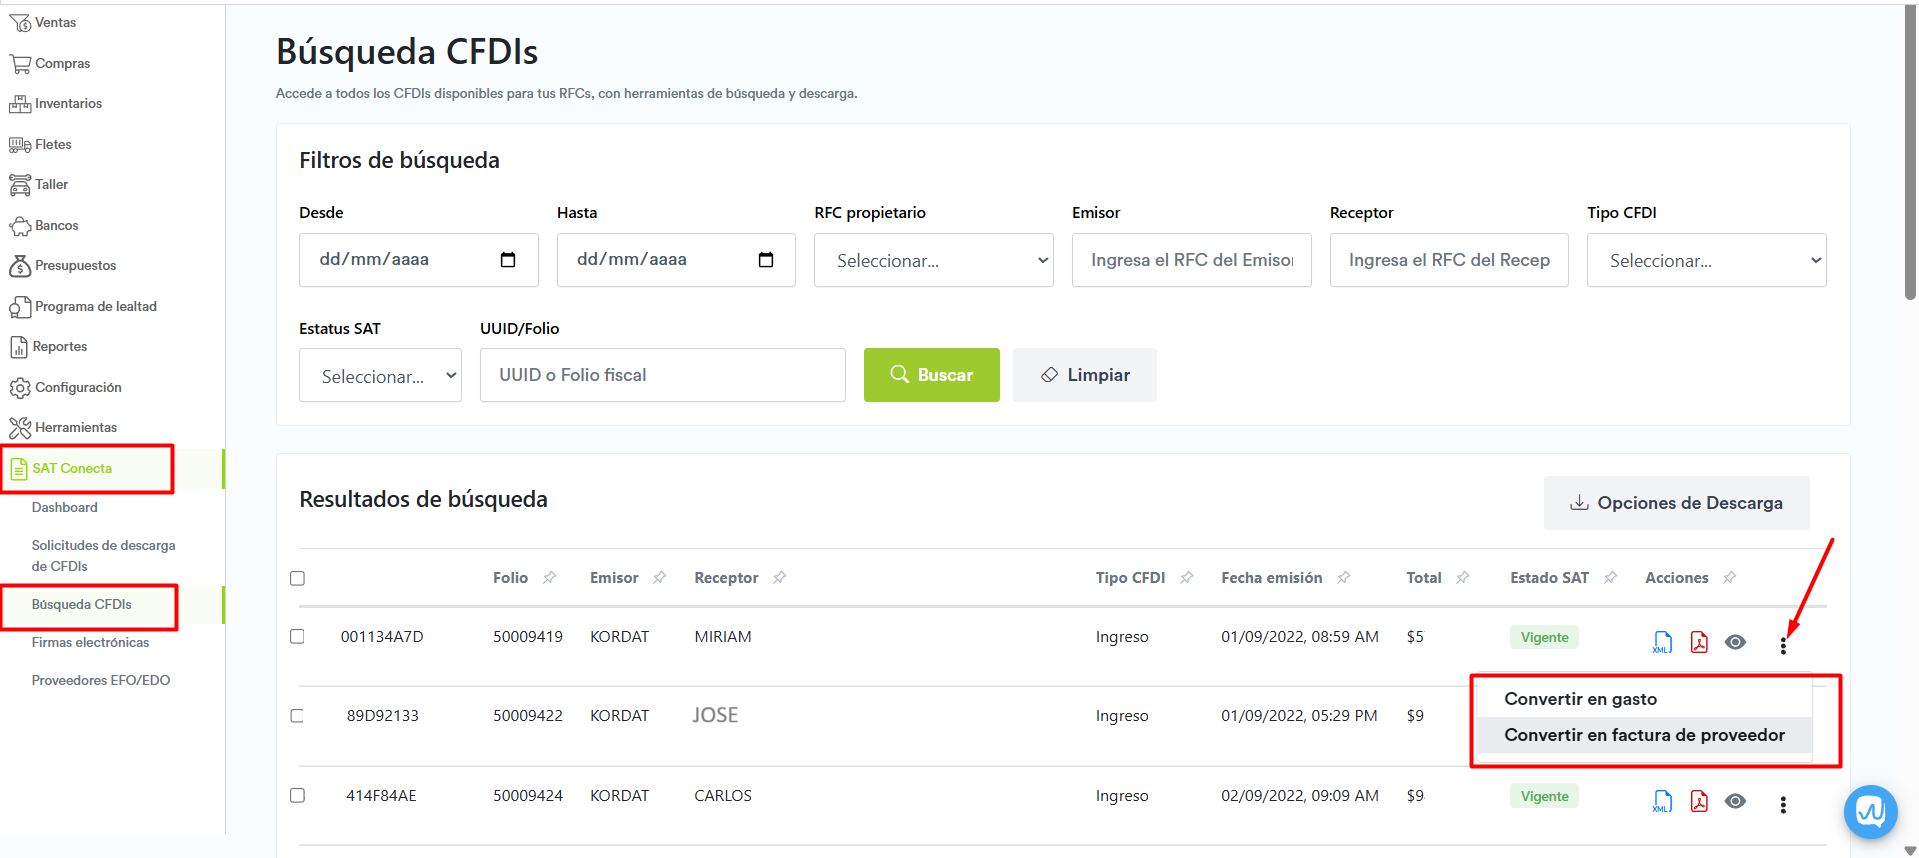Select Convertir en factura de proveedor
Viewport: 1919px width, 858px height.
click(x=1644, y=735)
